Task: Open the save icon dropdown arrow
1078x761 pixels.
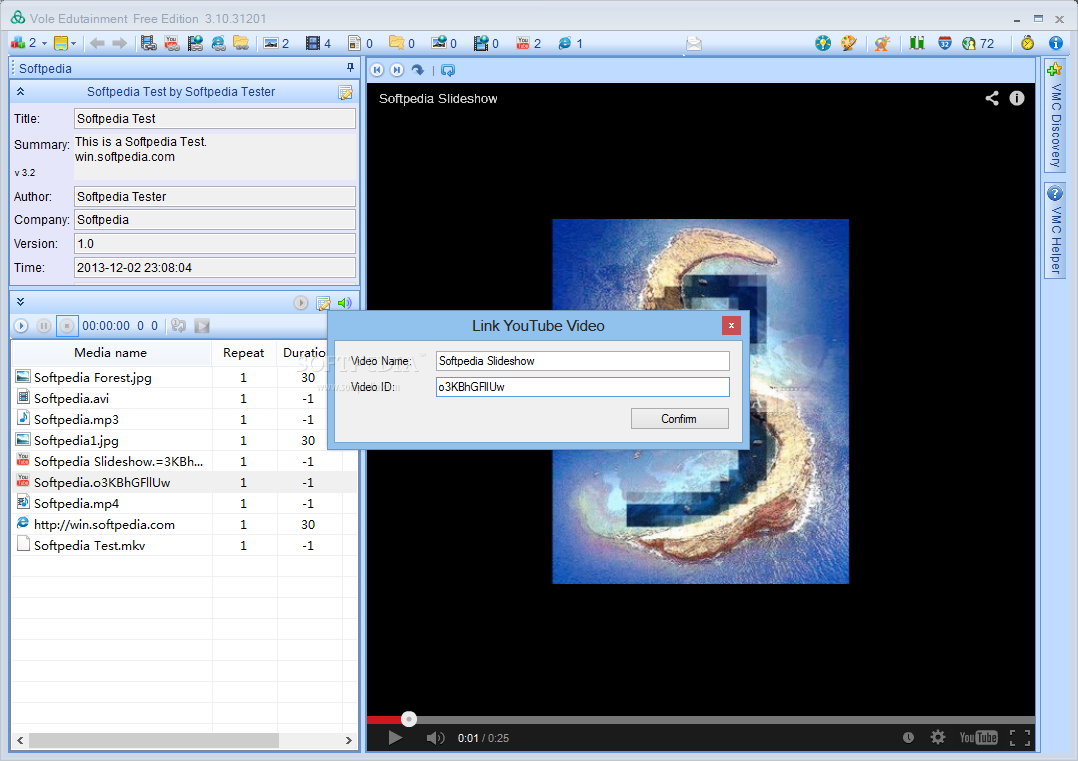Action: tap(74, 43)
